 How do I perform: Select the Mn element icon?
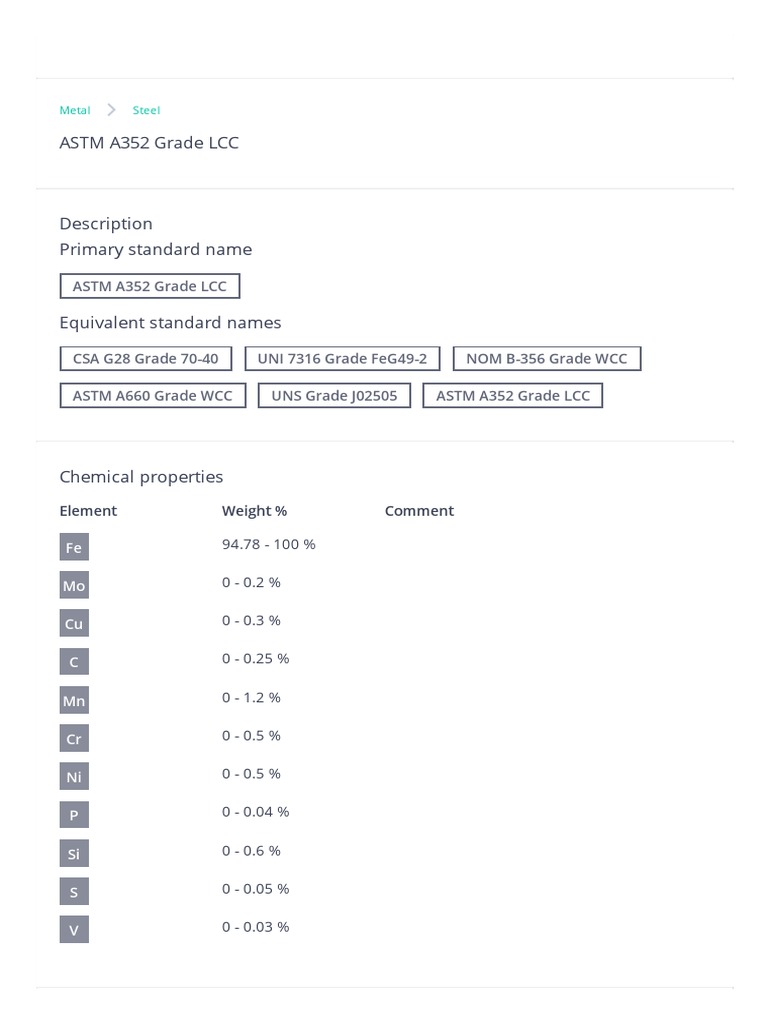(74, 700)
